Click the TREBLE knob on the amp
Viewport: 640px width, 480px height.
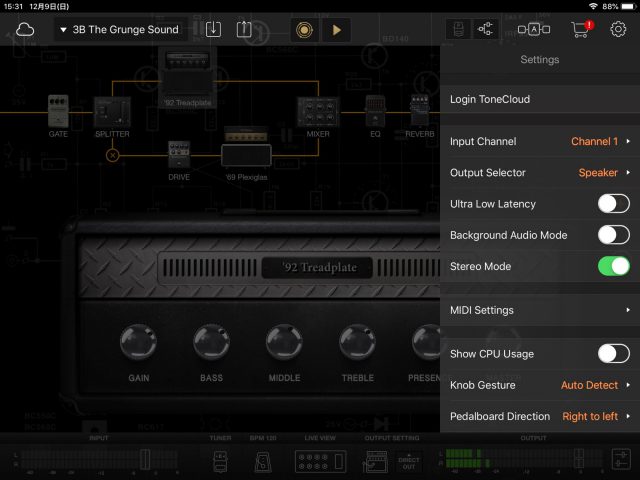[357, 342]
